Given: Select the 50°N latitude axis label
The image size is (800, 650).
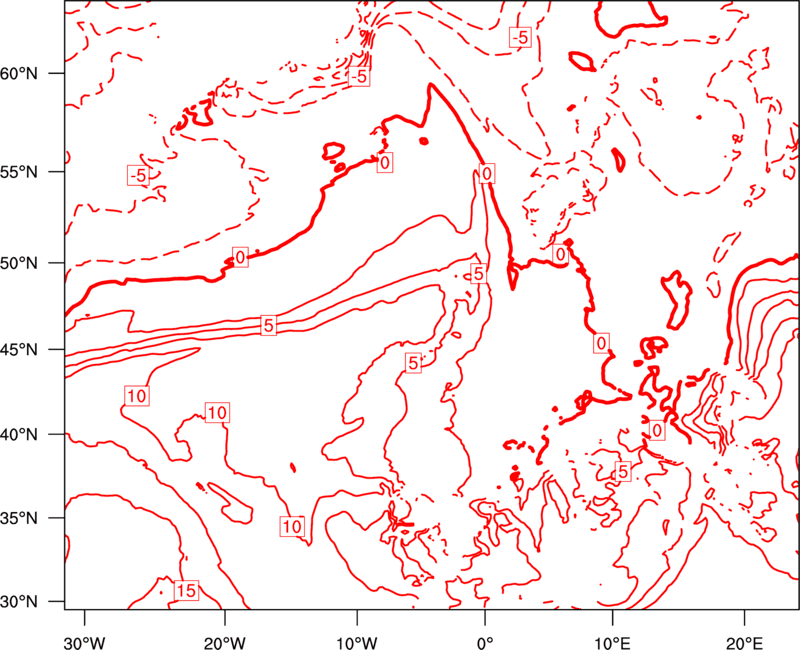Looking at the screenshot, I should (x=18, y=264).
